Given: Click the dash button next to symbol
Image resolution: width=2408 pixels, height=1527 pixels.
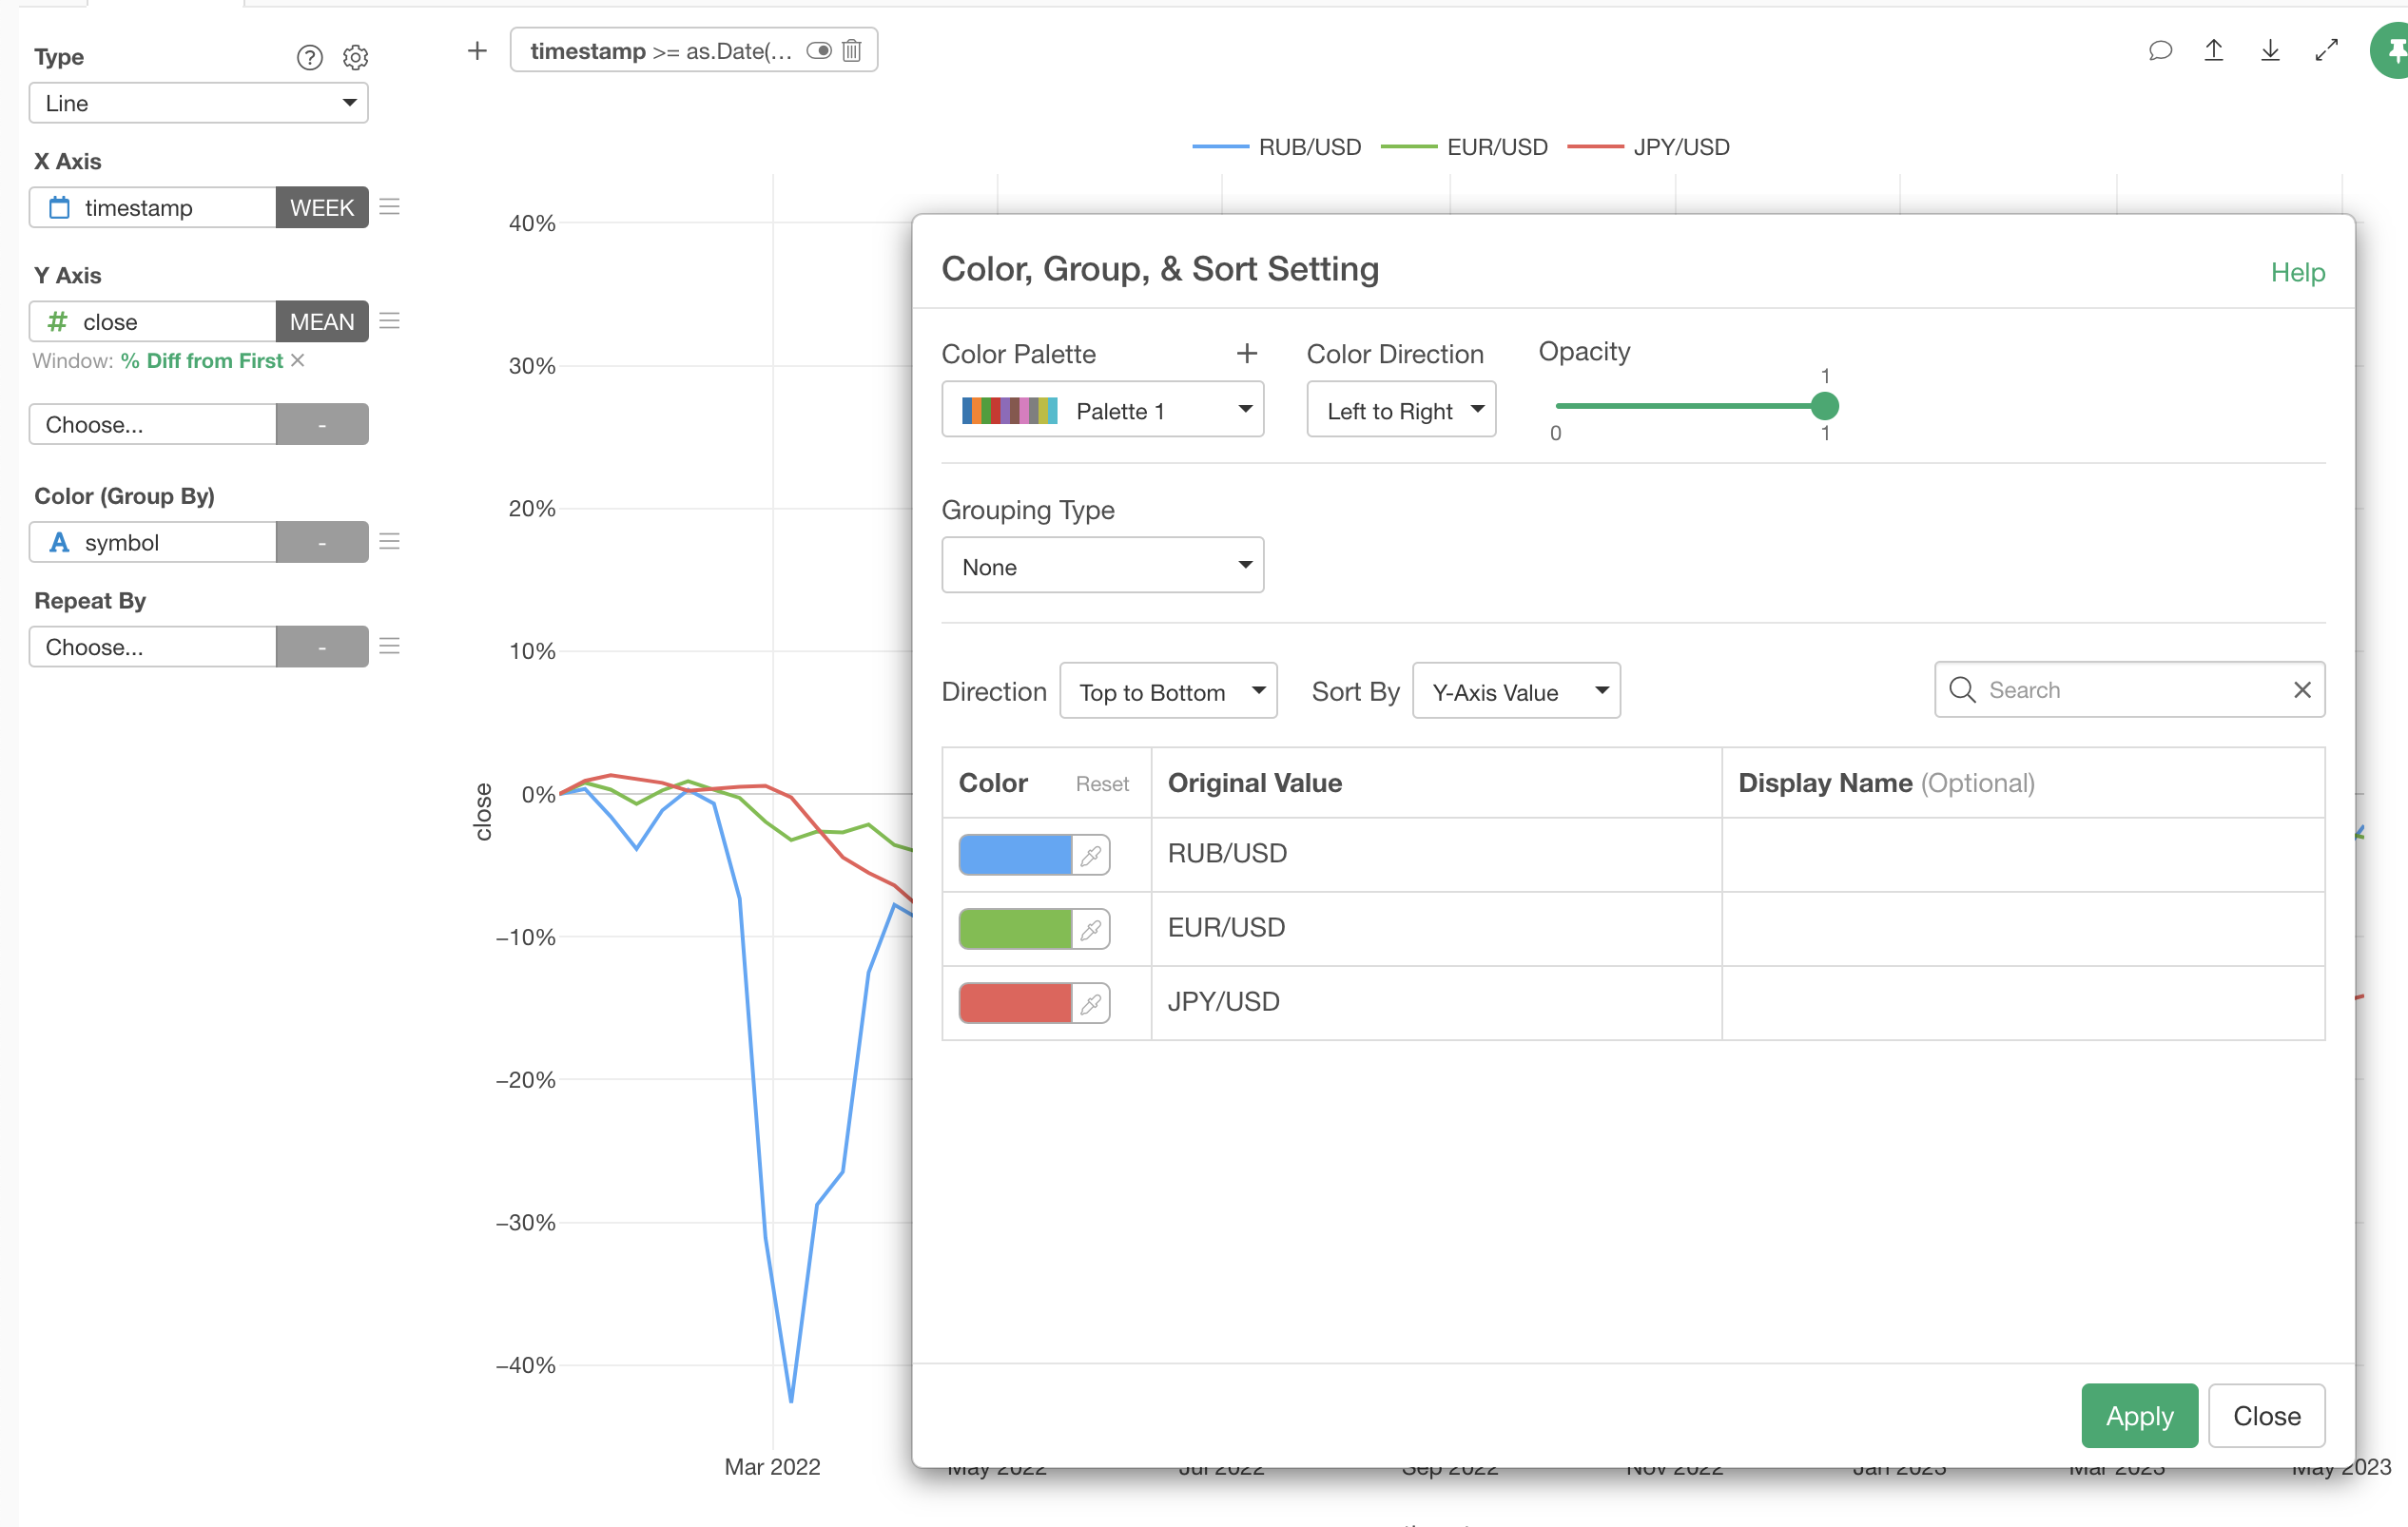Looking at the screenshot, I should [x=322, y=542].
